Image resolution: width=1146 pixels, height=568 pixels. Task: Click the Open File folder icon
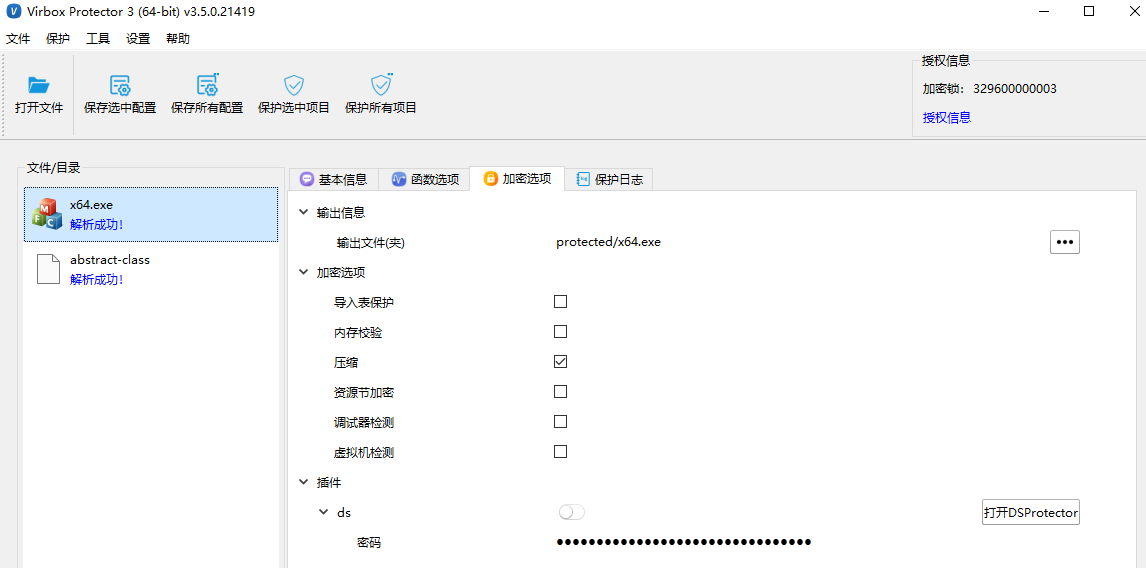pyautogui.click(x=39, y=86)
